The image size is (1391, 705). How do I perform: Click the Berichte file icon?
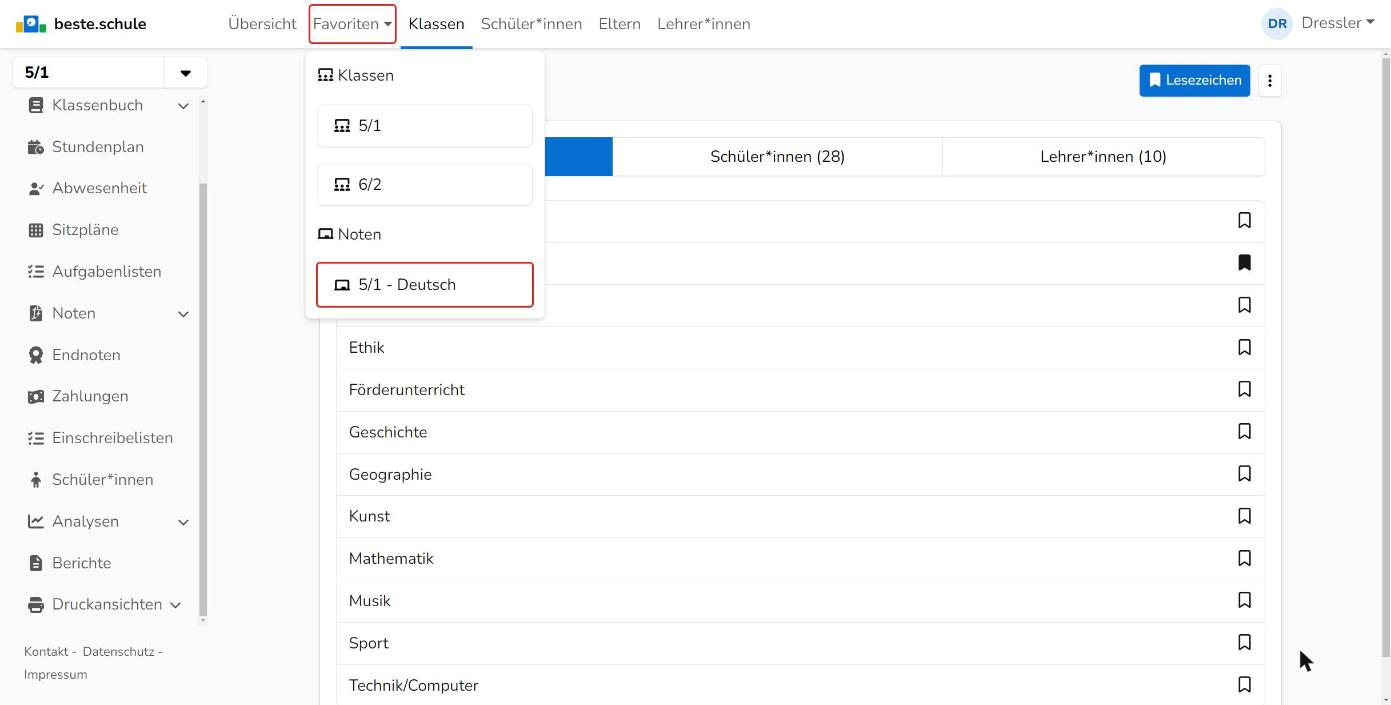click(x=36, y=563)
